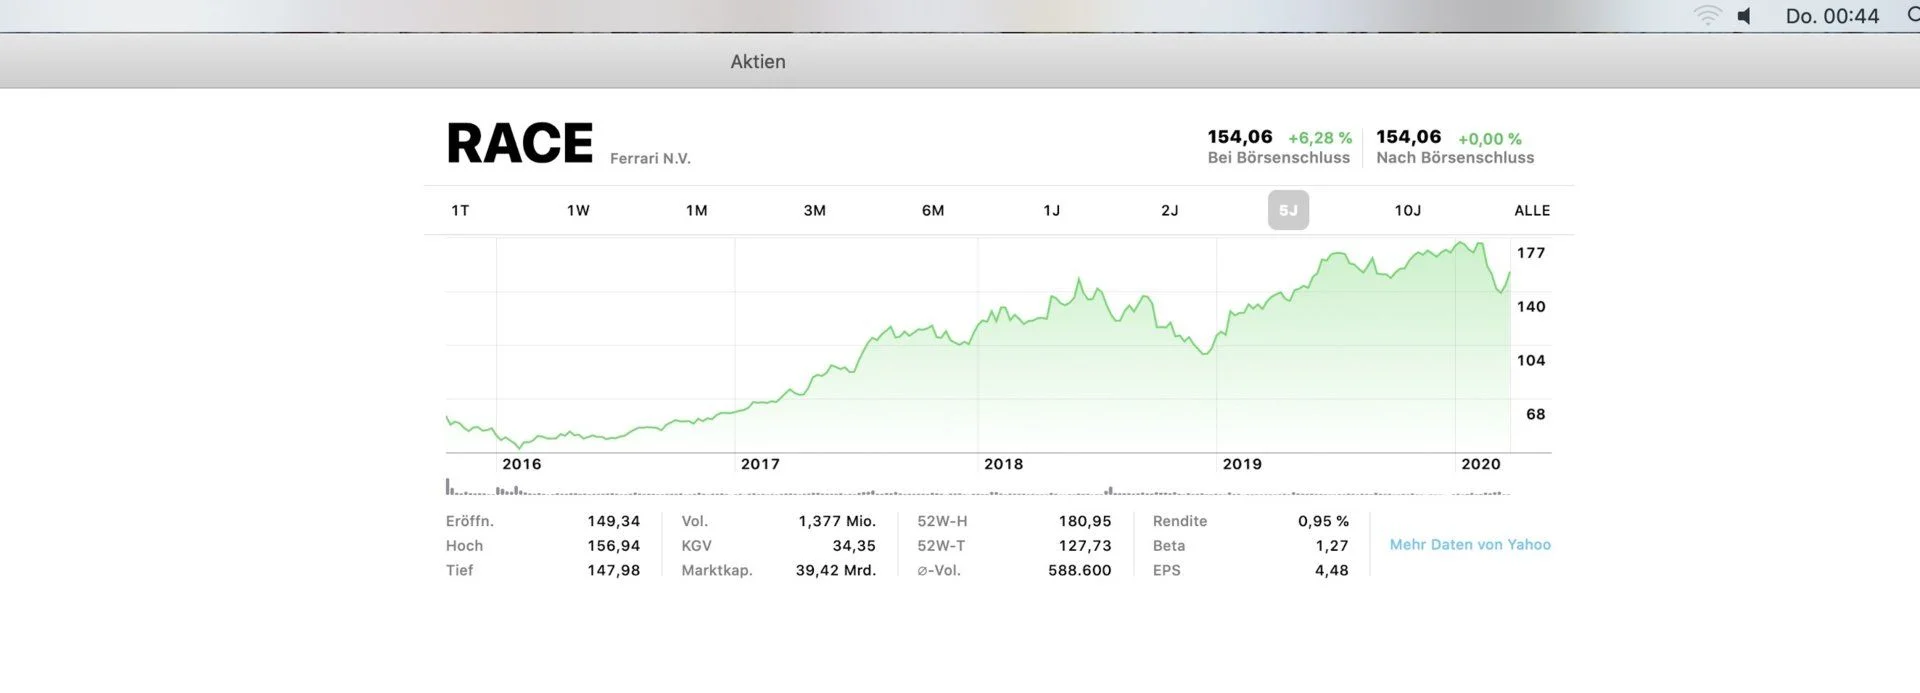Select the 2J chart range
The width and height of the screenshot is (1920, 693).
[x=1169, y=210]
